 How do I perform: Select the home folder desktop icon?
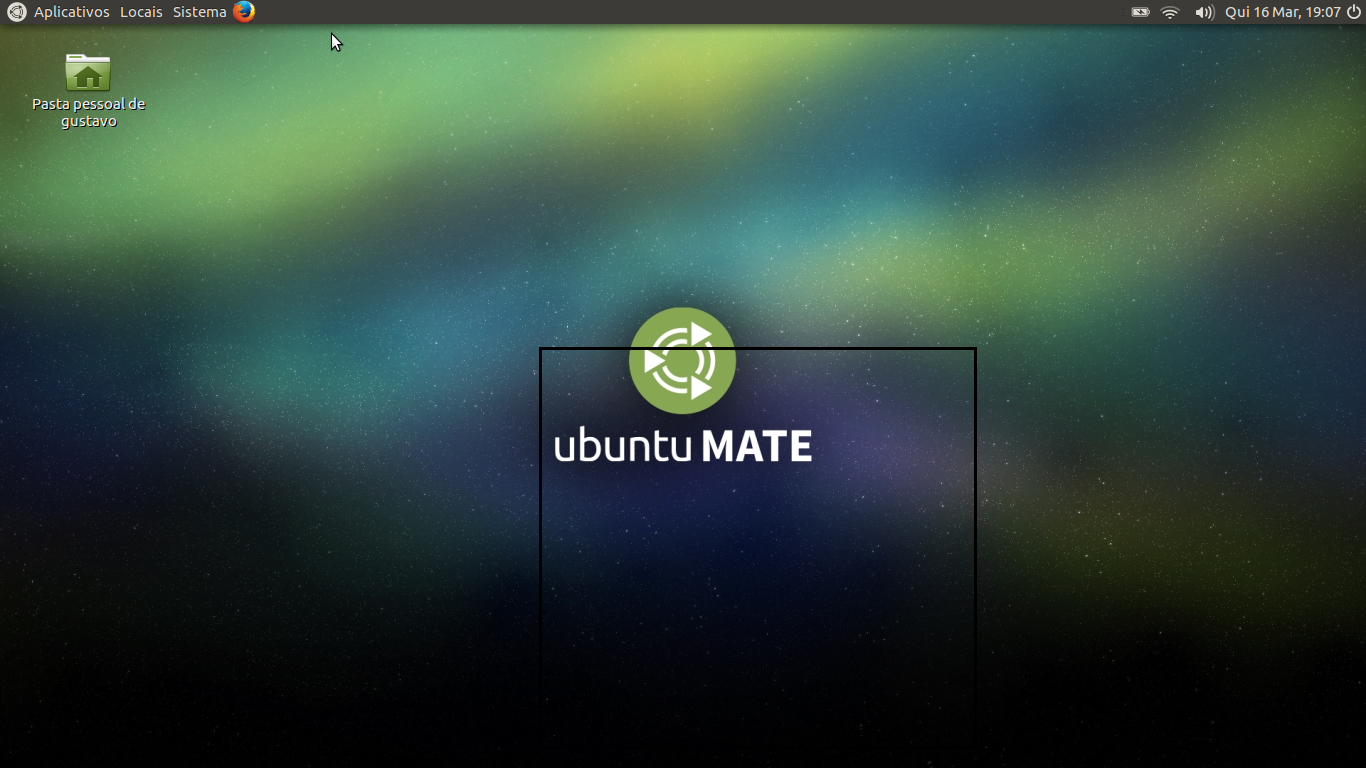(x=88, y=72)
